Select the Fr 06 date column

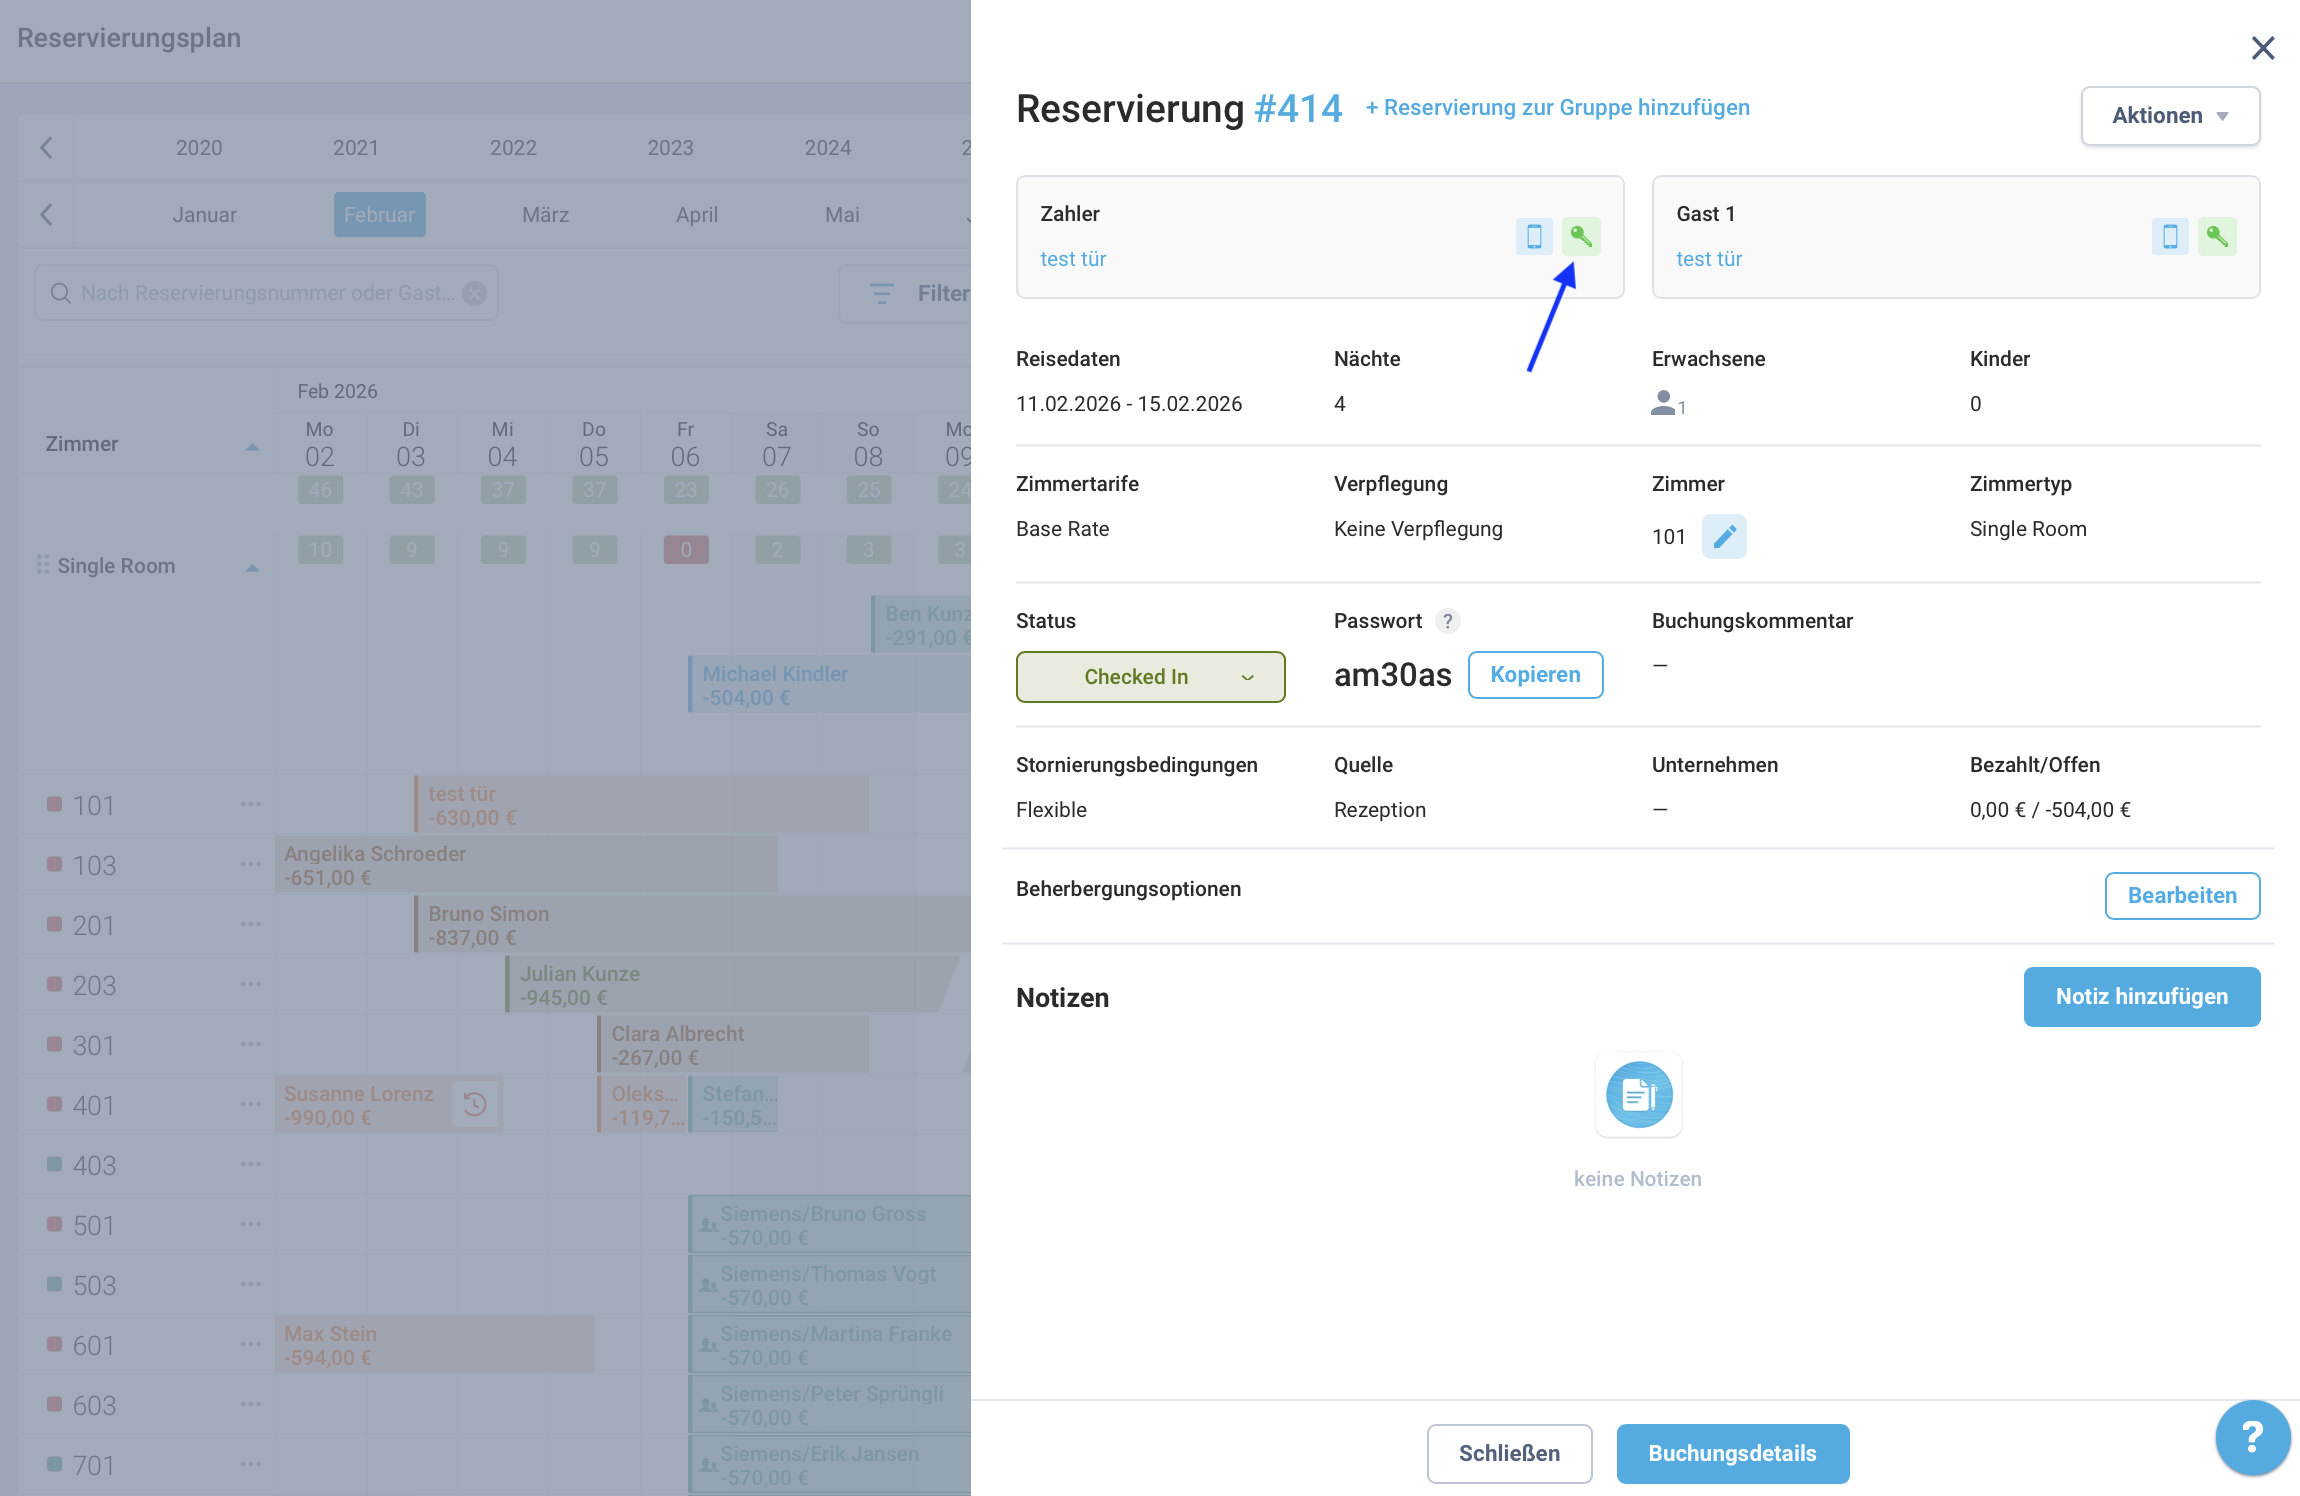[x=685, y=445]
